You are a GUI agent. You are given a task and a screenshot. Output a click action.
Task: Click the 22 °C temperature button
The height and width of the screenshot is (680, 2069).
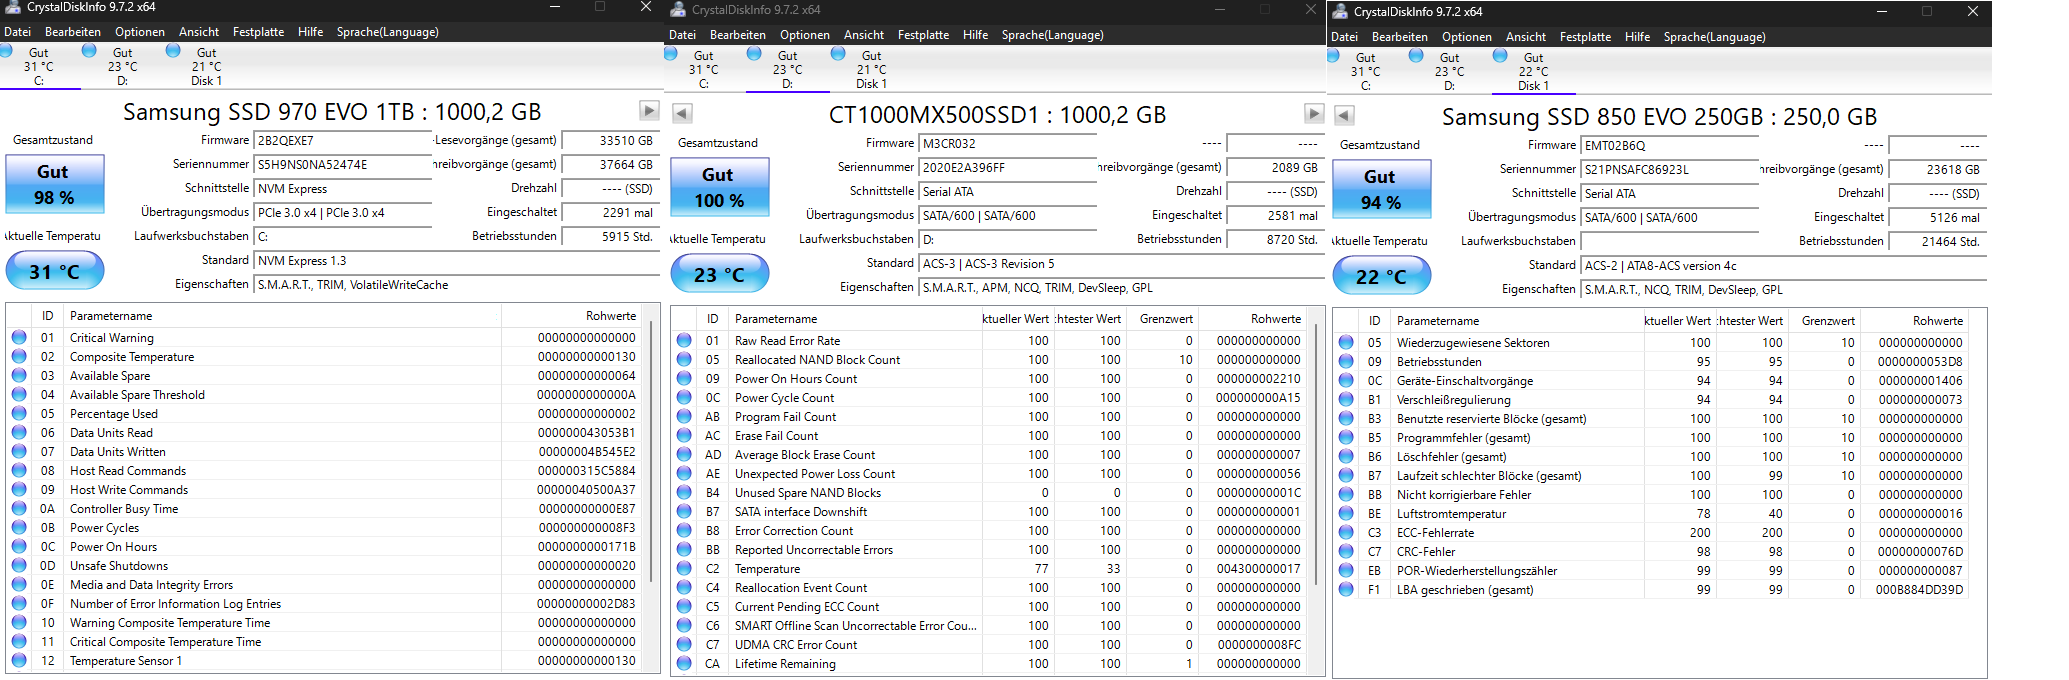pos(1381,276)
